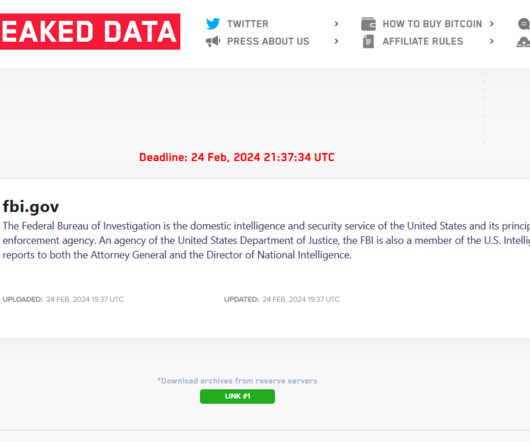Open the AFFILIATE RULES menu link

pyautogui.click(x=423, y=41)
